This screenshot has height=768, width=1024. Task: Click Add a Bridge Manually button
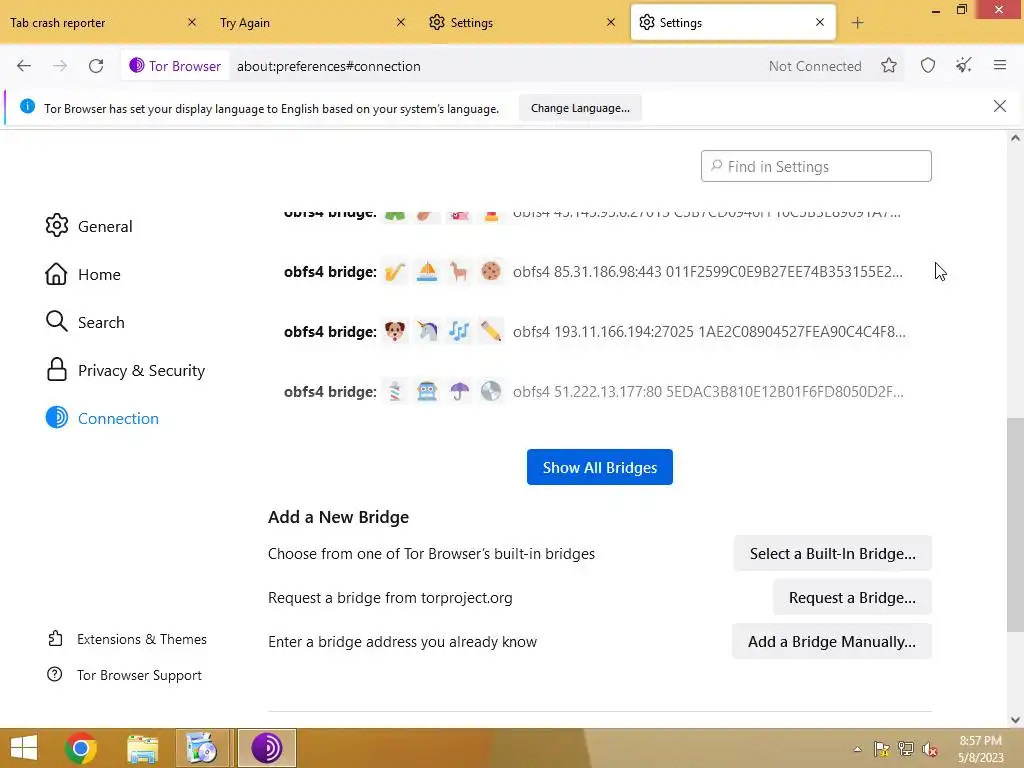click(x=832, y=641)
